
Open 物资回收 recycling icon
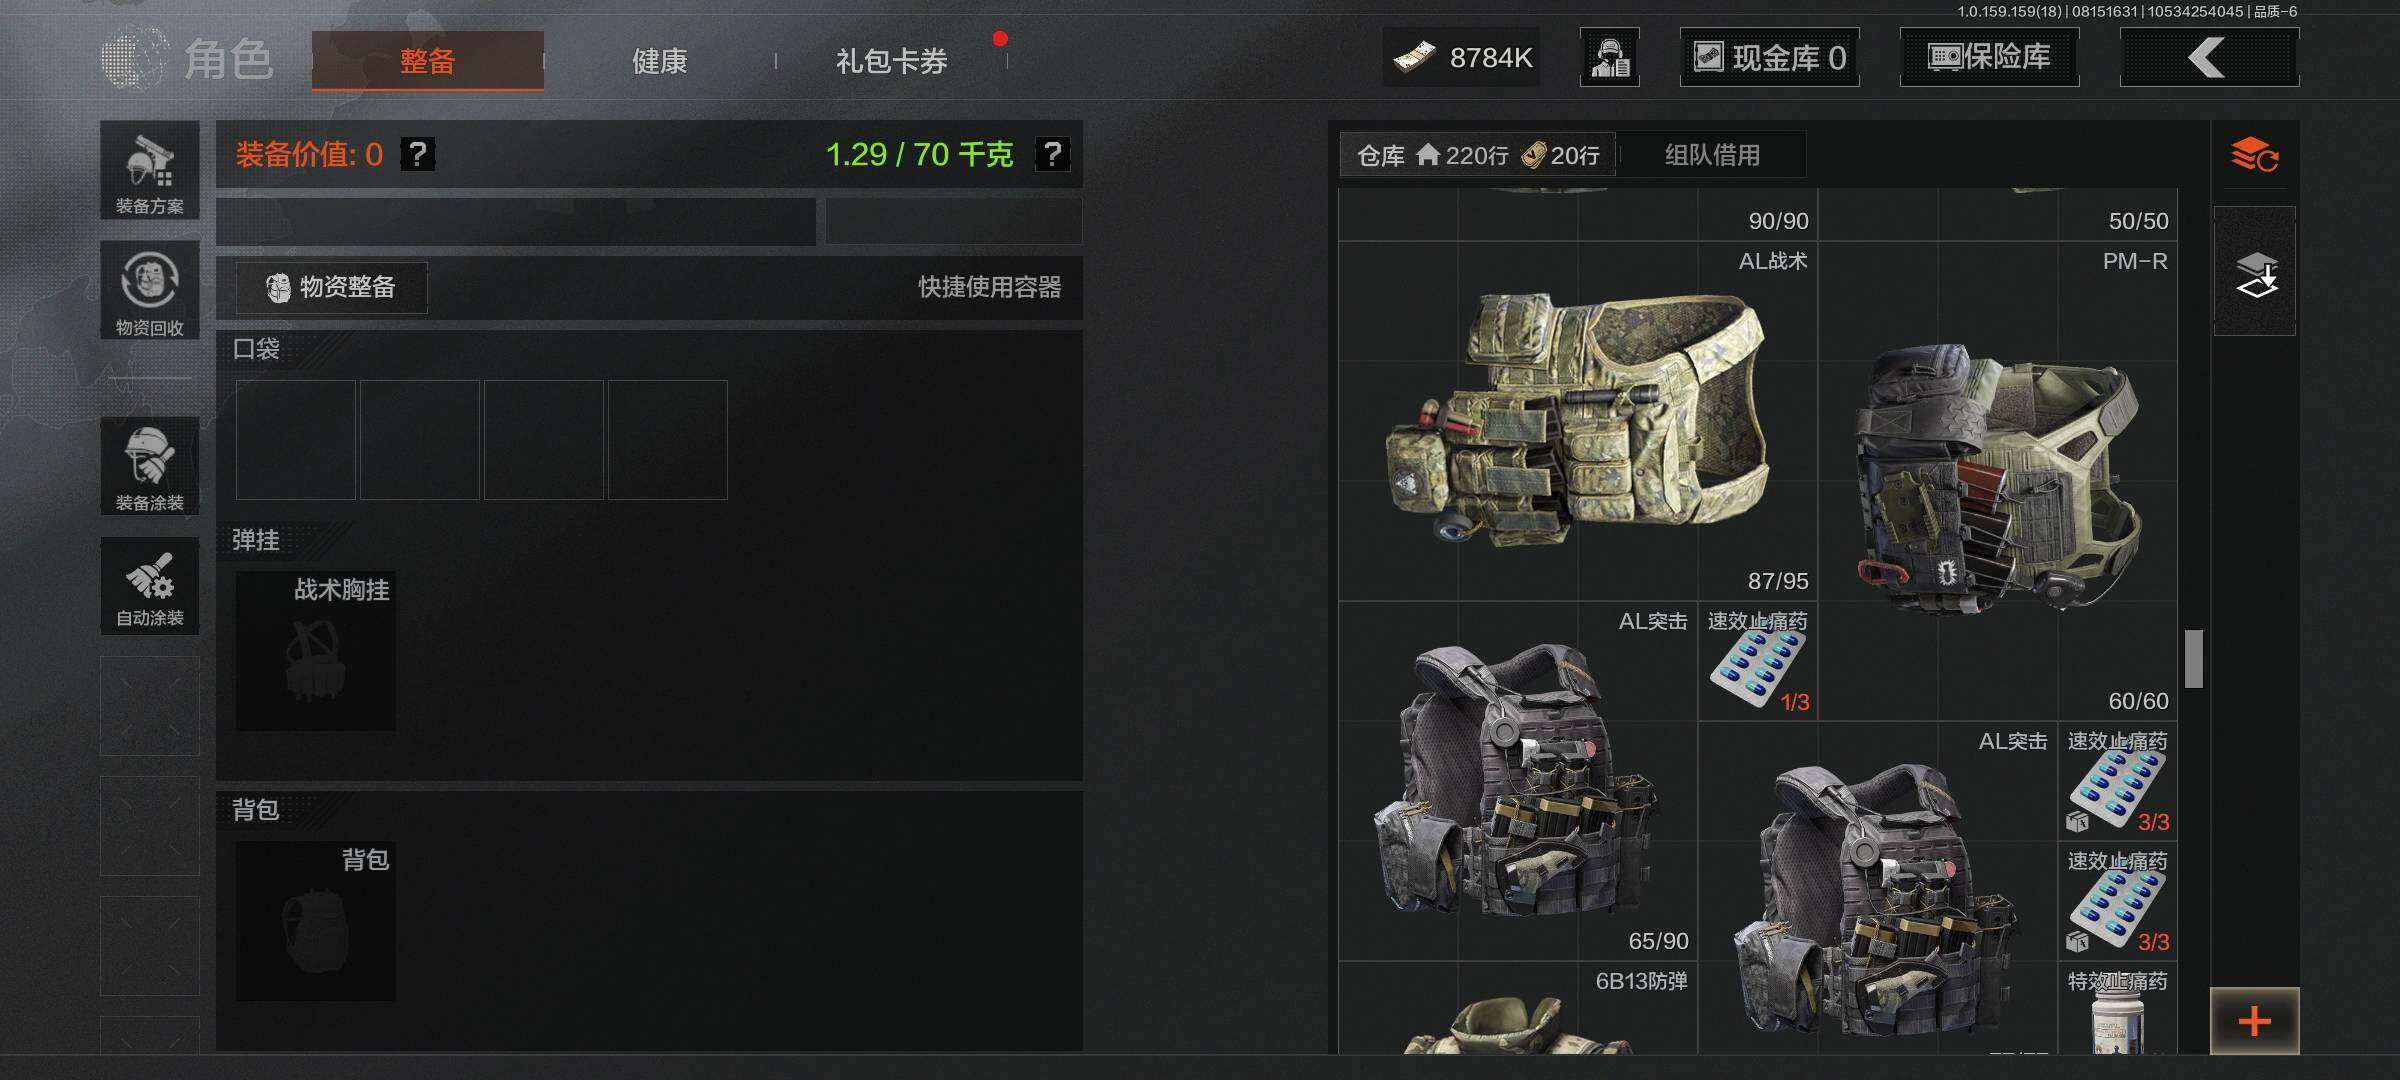click(149, 290)
